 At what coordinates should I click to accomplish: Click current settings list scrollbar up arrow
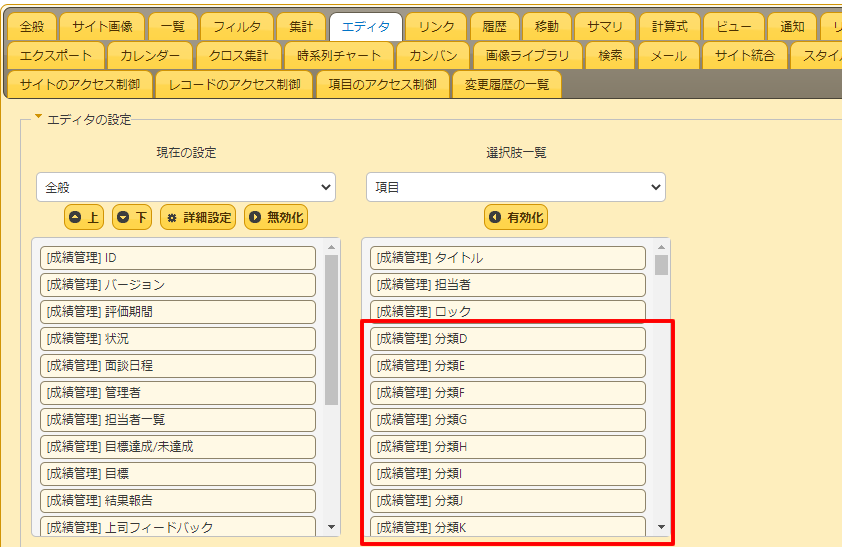tap(331, 247)
